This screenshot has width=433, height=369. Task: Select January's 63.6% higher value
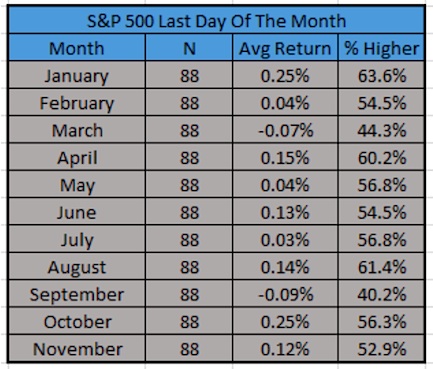click(381, 75)
